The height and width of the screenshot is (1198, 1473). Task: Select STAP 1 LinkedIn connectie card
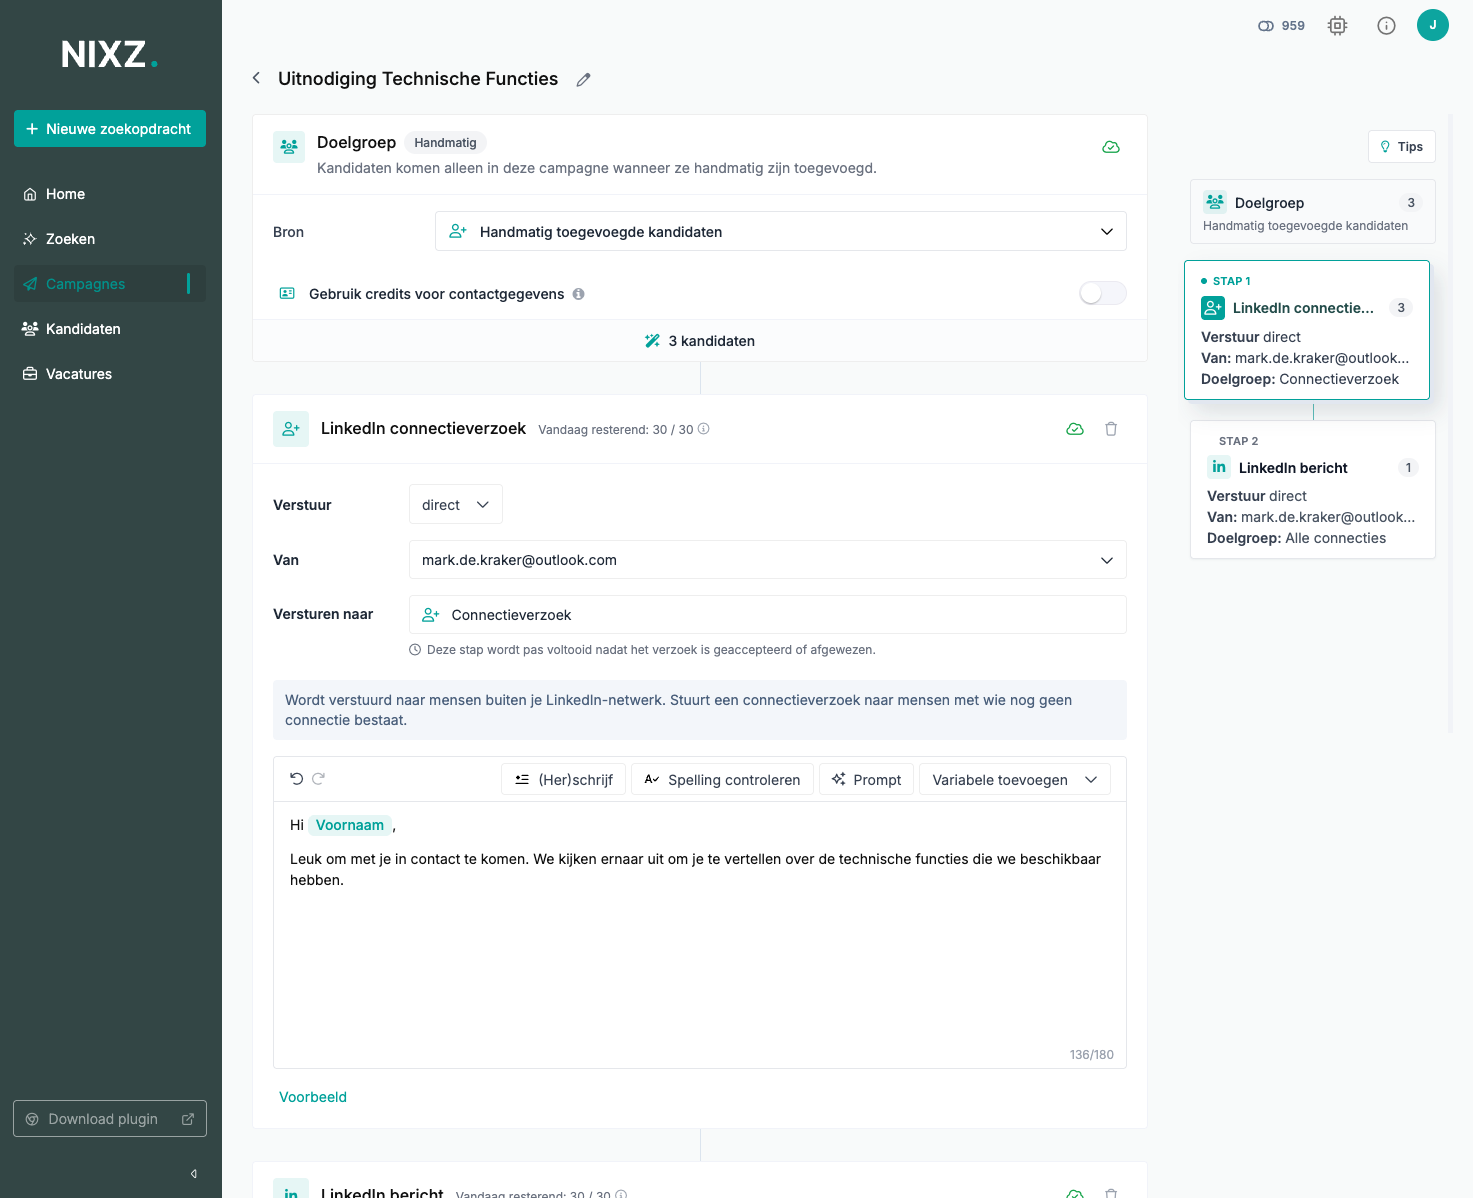(x=1307, y=330)
